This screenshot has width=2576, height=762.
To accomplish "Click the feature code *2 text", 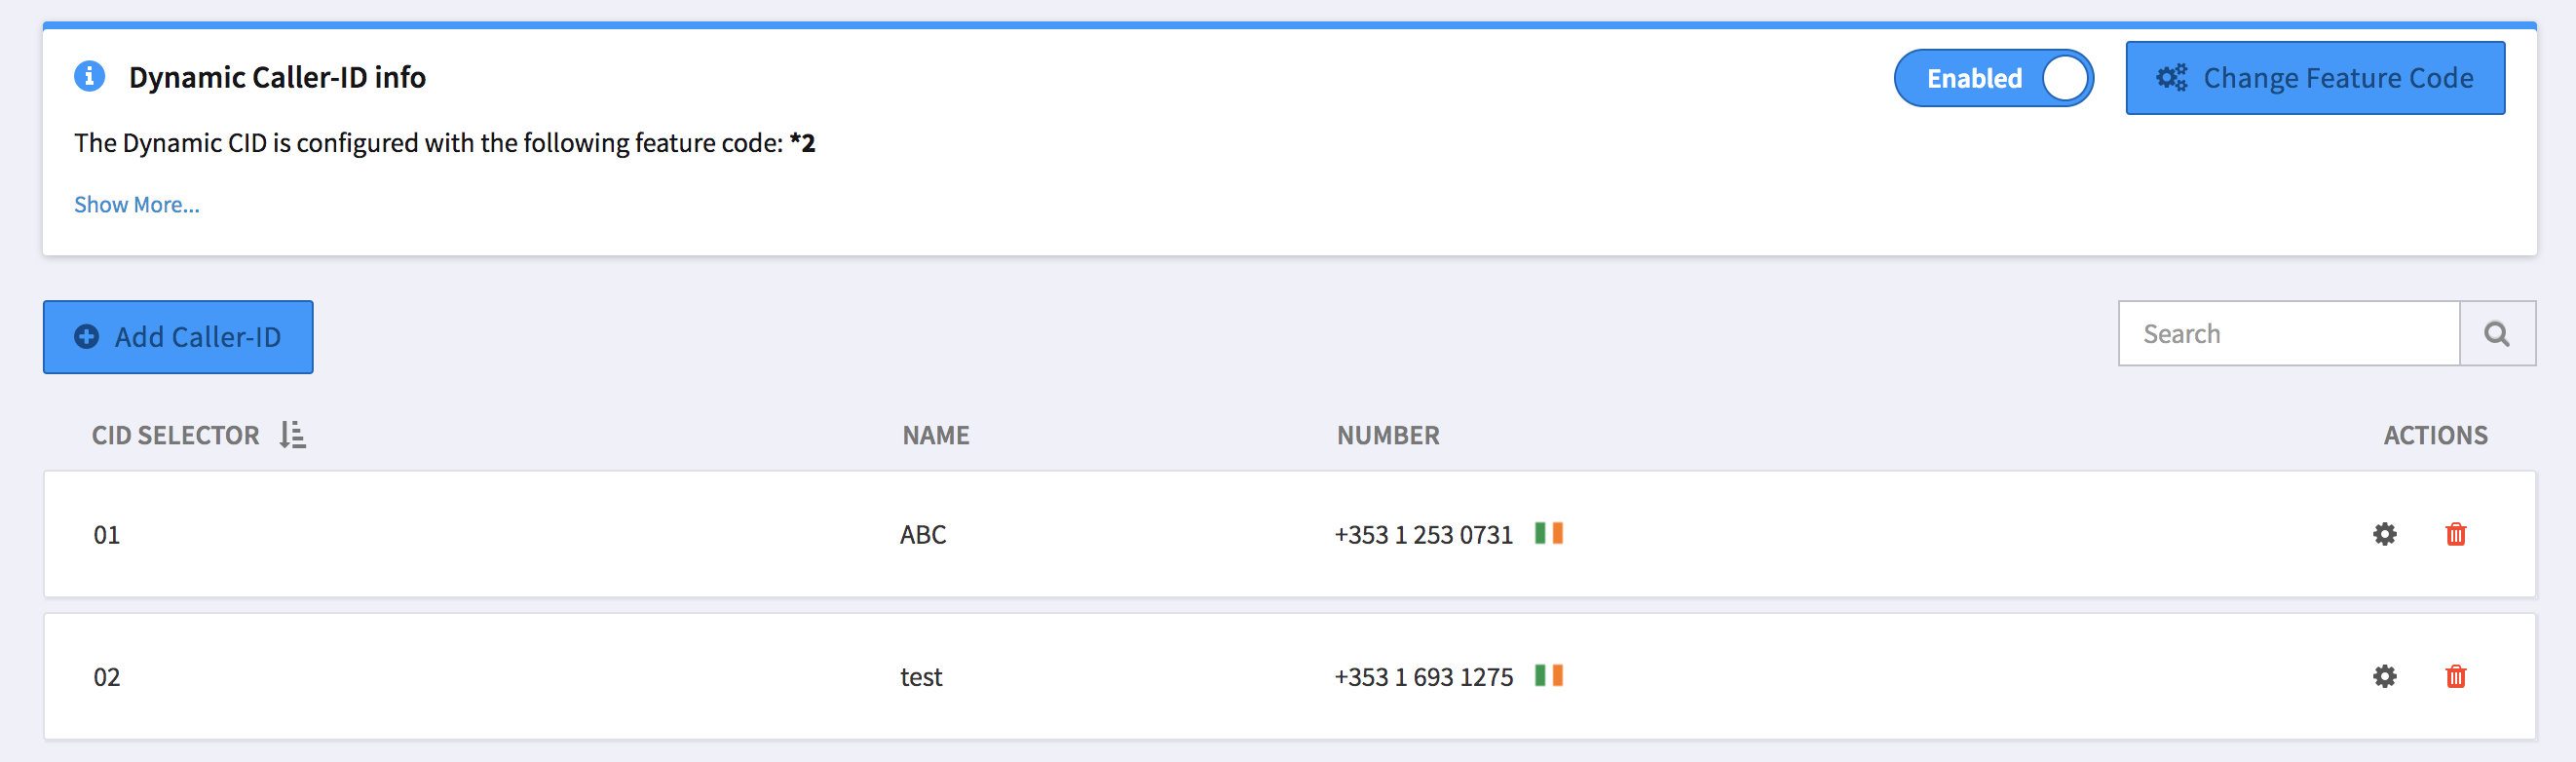I will pyautogui.click(x=802, y=142).
